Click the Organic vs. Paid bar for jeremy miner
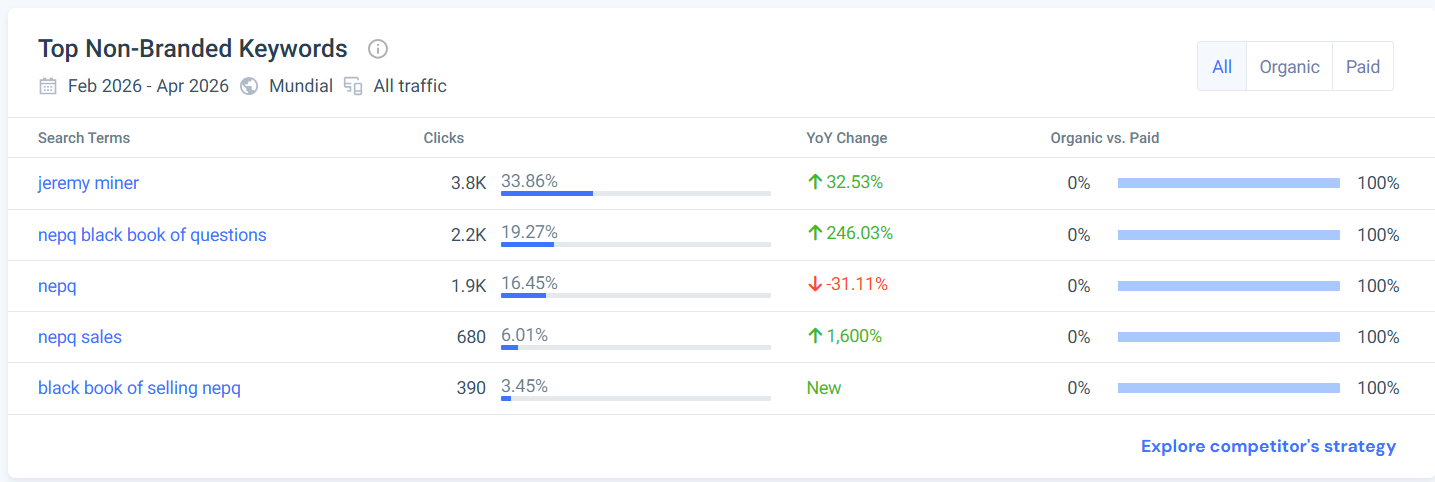Screen dimensions: 1435x482 pos(1229,183)
